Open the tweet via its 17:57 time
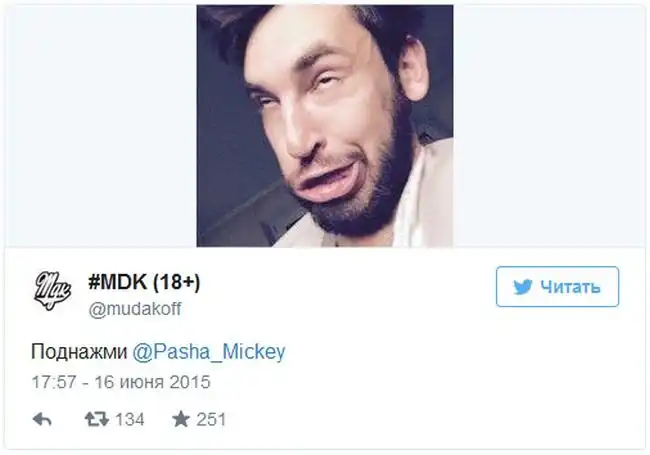 click(54, 382)
